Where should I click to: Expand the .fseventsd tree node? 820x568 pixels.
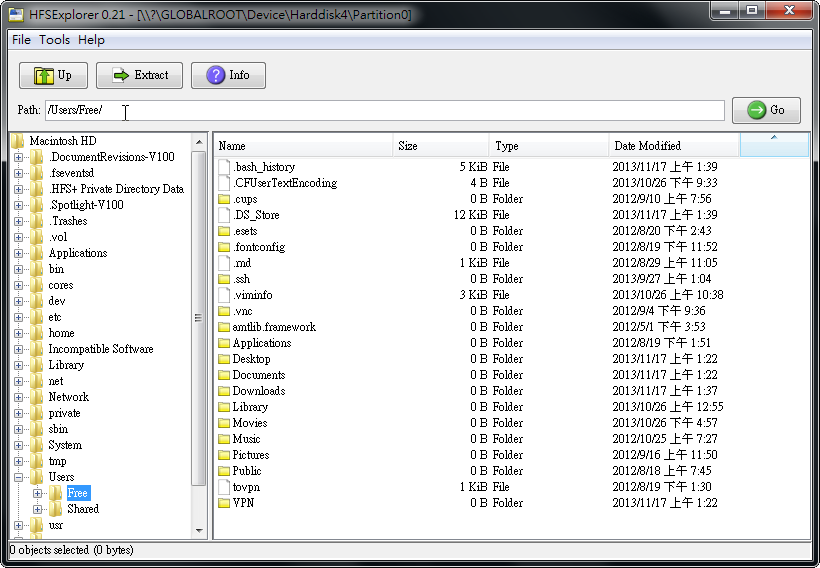18,173
